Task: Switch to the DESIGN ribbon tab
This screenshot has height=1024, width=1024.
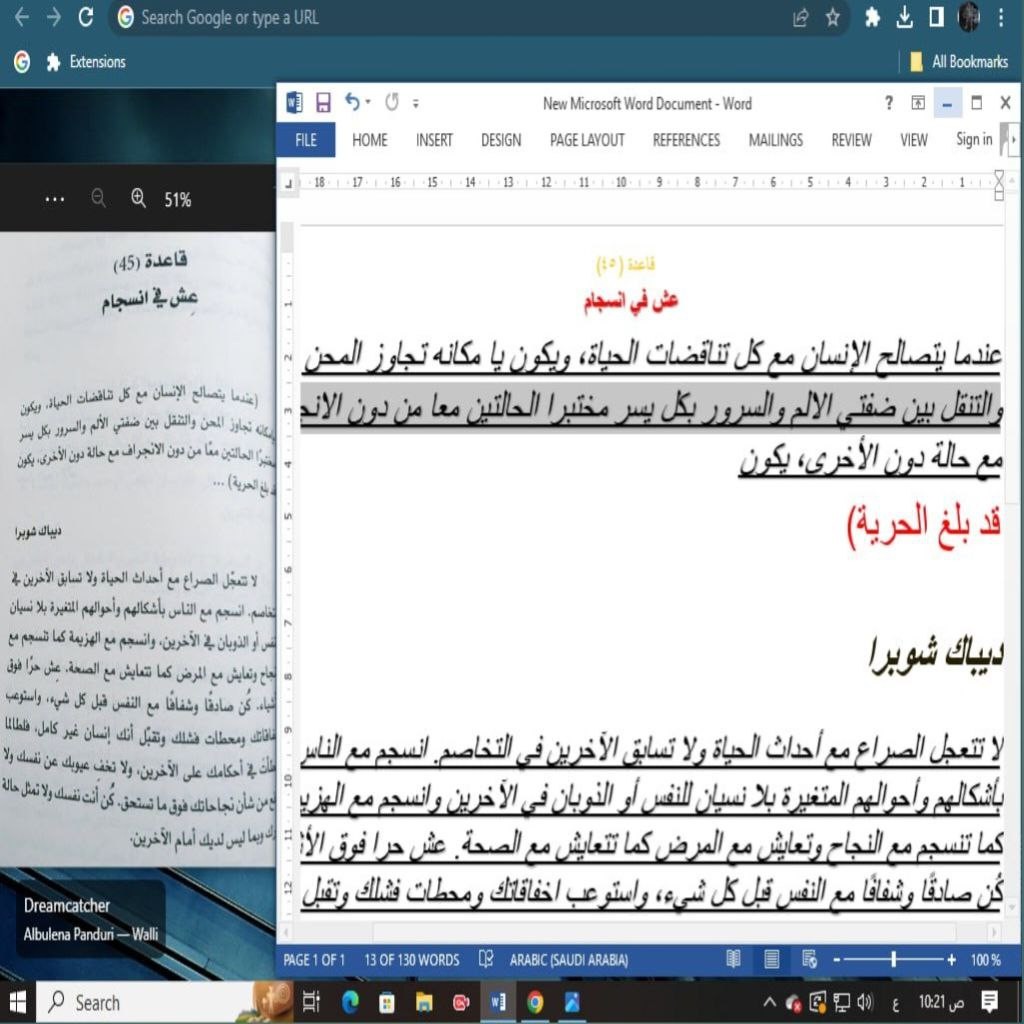Action: pyautogui.click(x=501, y=140)
